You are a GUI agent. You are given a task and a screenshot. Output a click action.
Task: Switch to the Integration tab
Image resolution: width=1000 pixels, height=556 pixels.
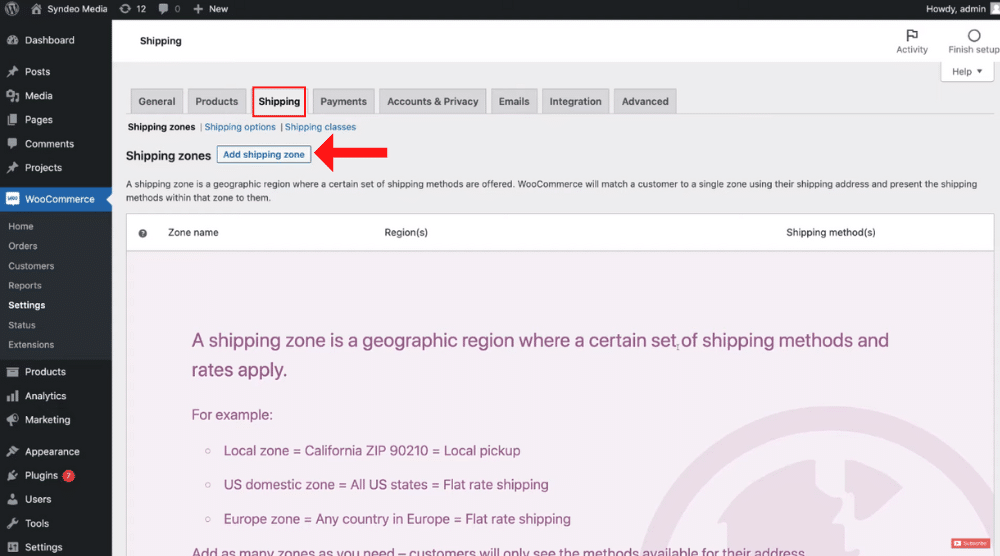point(575,101)
